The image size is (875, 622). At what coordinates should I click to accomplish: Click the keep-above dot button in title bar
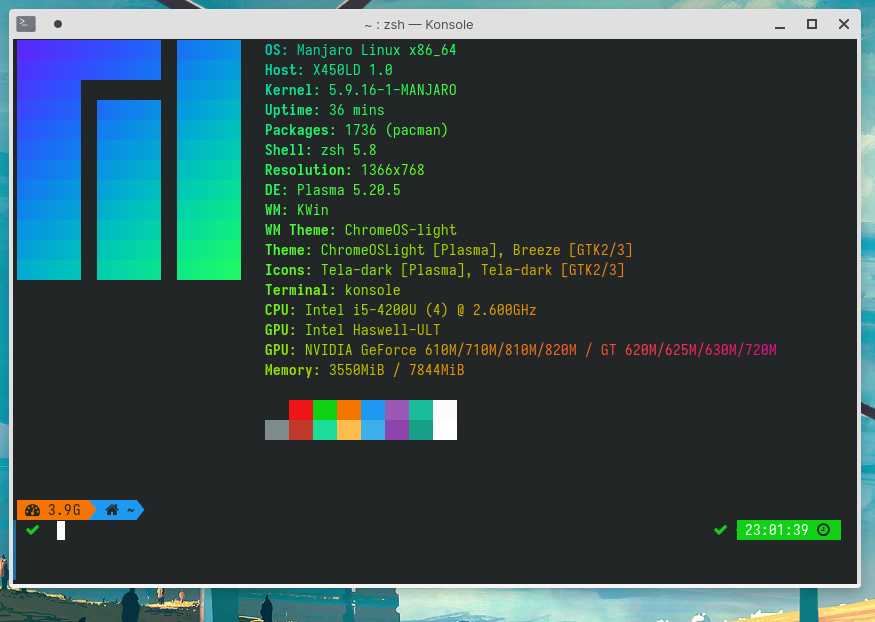57,24
